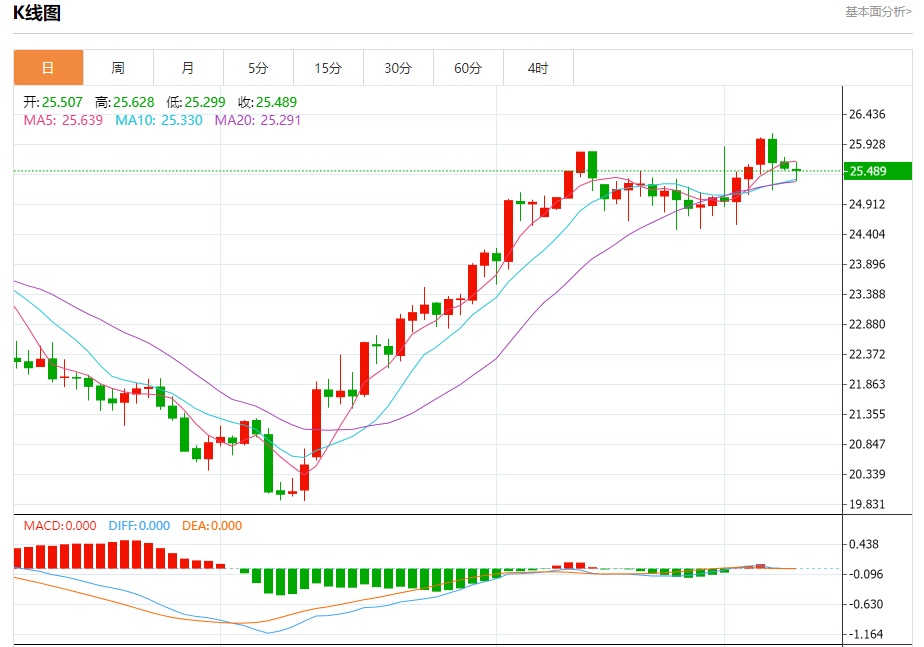Click the 19.831 price axis label

(867, 504)
